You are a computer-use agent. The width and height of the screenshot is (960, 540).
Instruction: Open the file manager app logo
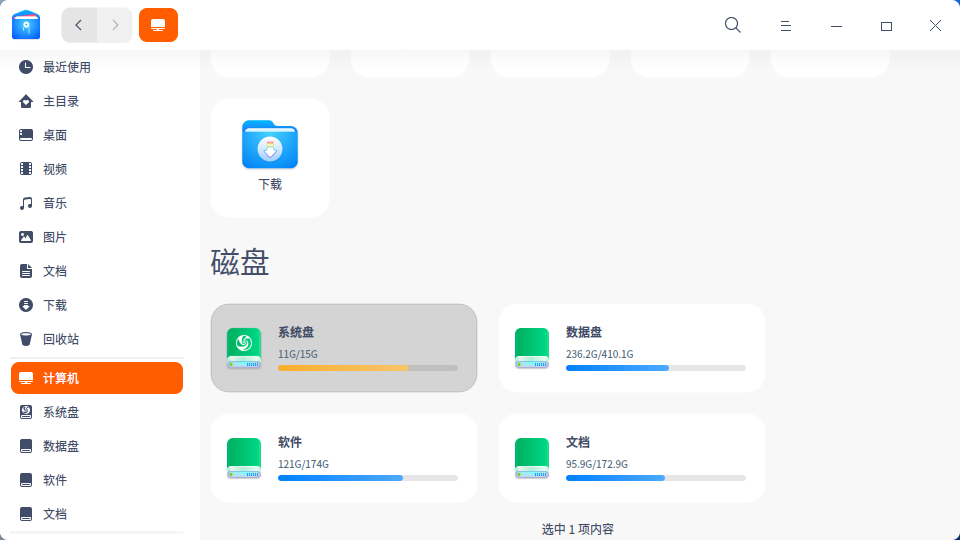pos(26,25)
